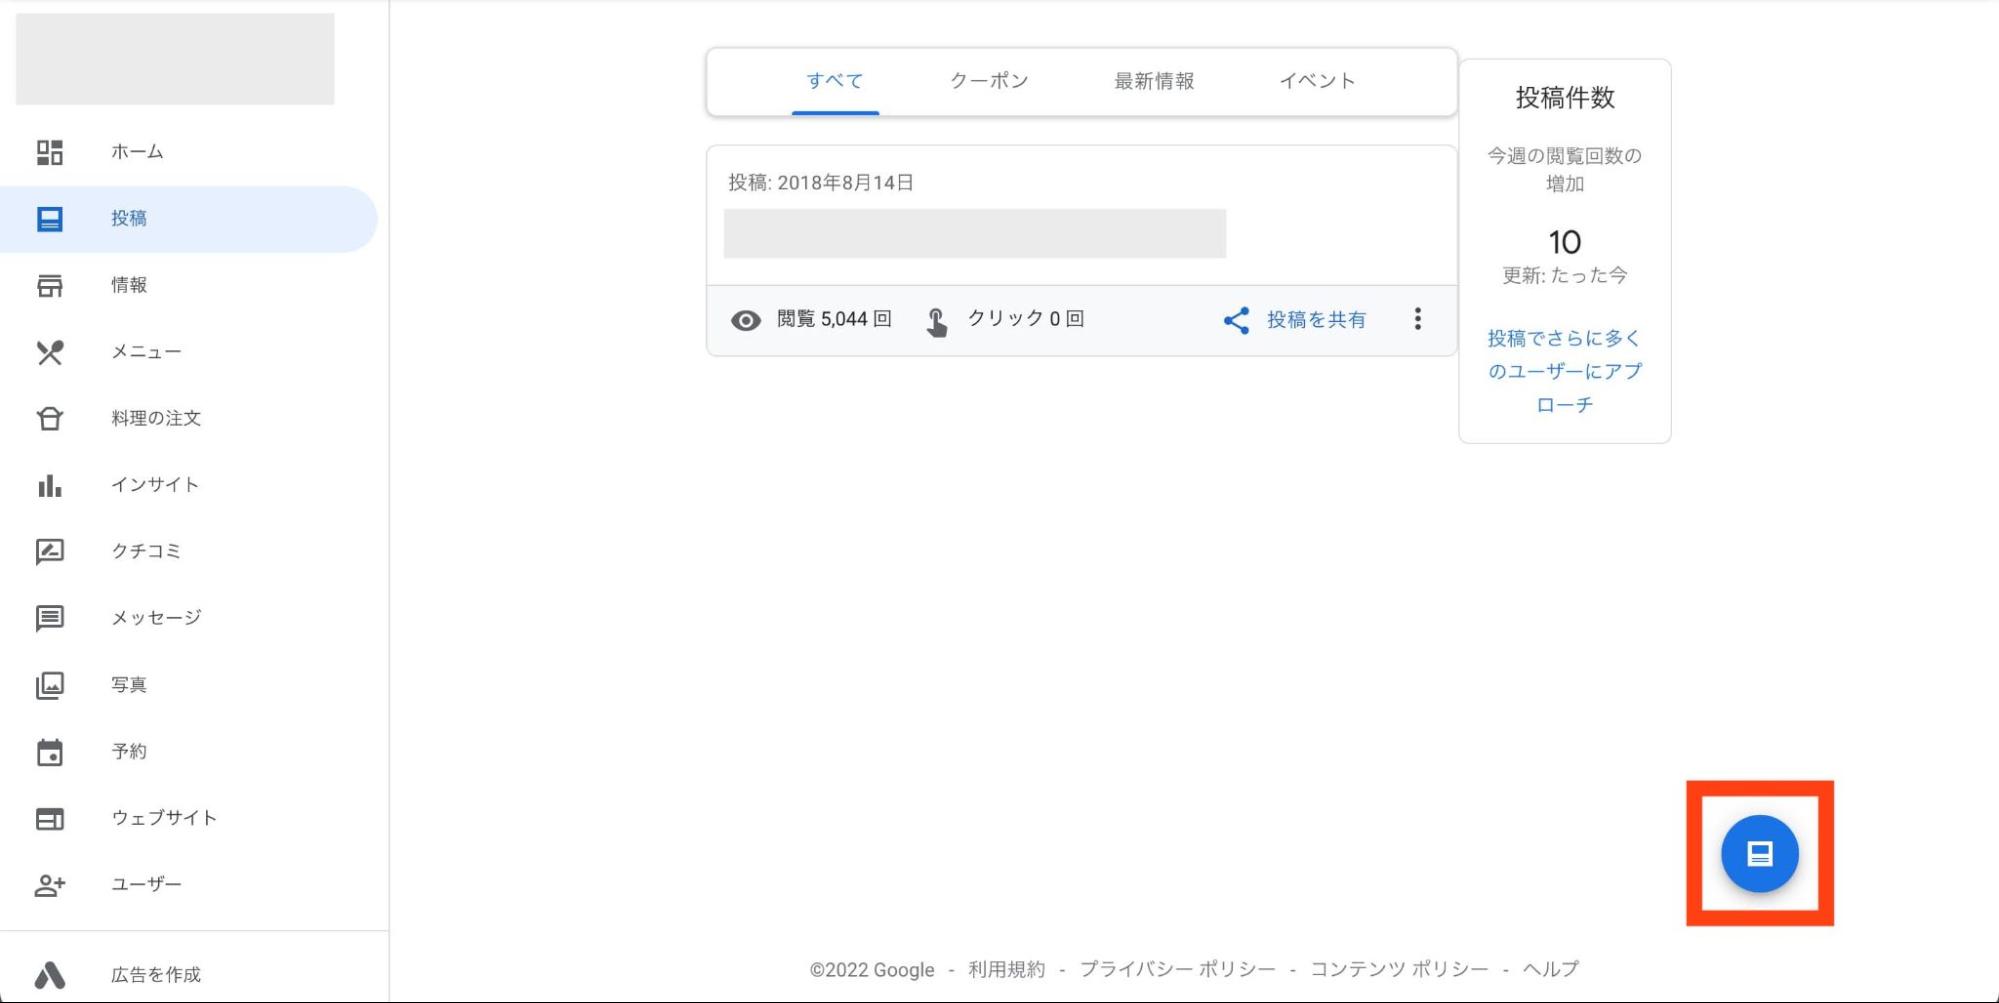This screenshot has height=1003, width=1999.
Task: Click the blue create post floating button
Action: (x=1759, y=853)
